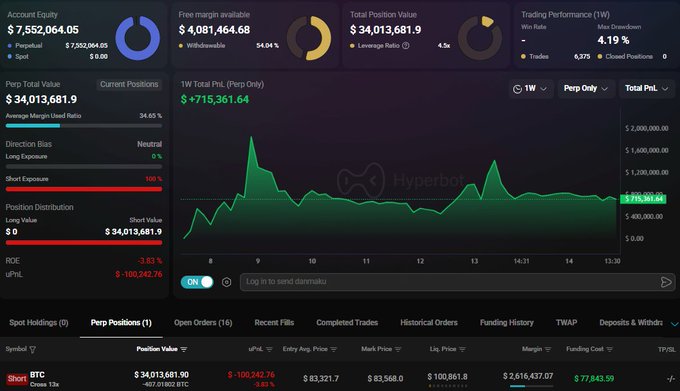Click the Leverage Ratio help icon
Viewport: 680px width, 391px height.
pyautogui.click(x=405, y=46)
